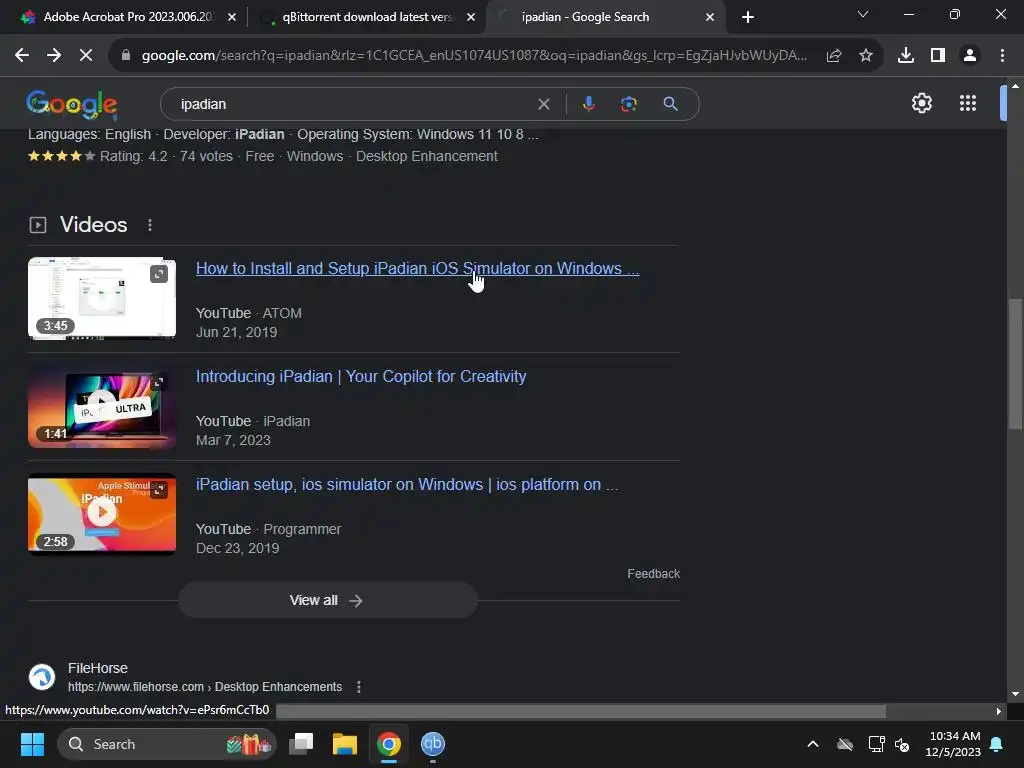
Task: Open Introducing iPadian Copilot for Creativity link
Action: [361, 376]
